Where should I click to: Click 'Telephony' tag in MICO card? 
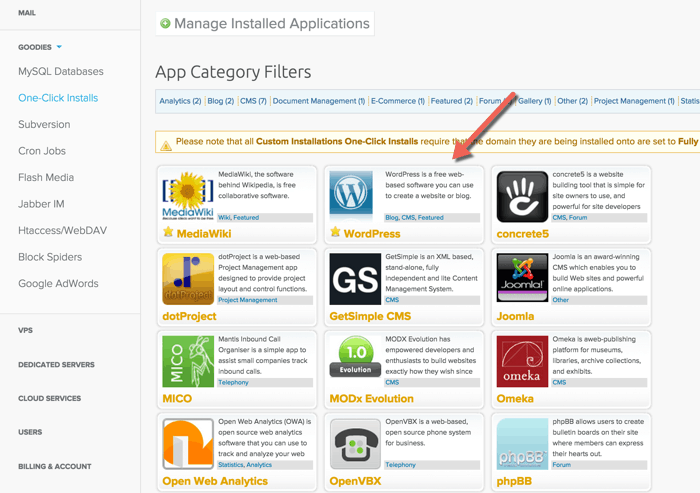click(x=233, y=382)
